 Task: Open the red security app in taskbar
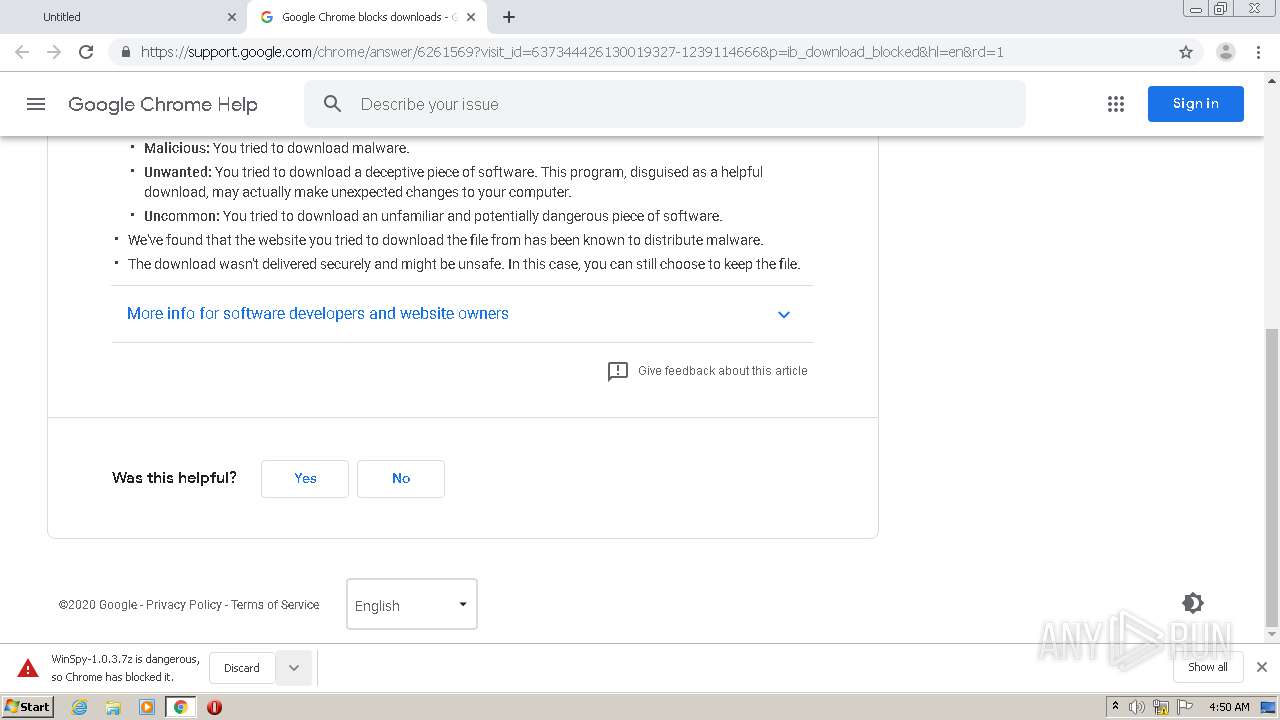pyautogui.click(x=214, y=707)
